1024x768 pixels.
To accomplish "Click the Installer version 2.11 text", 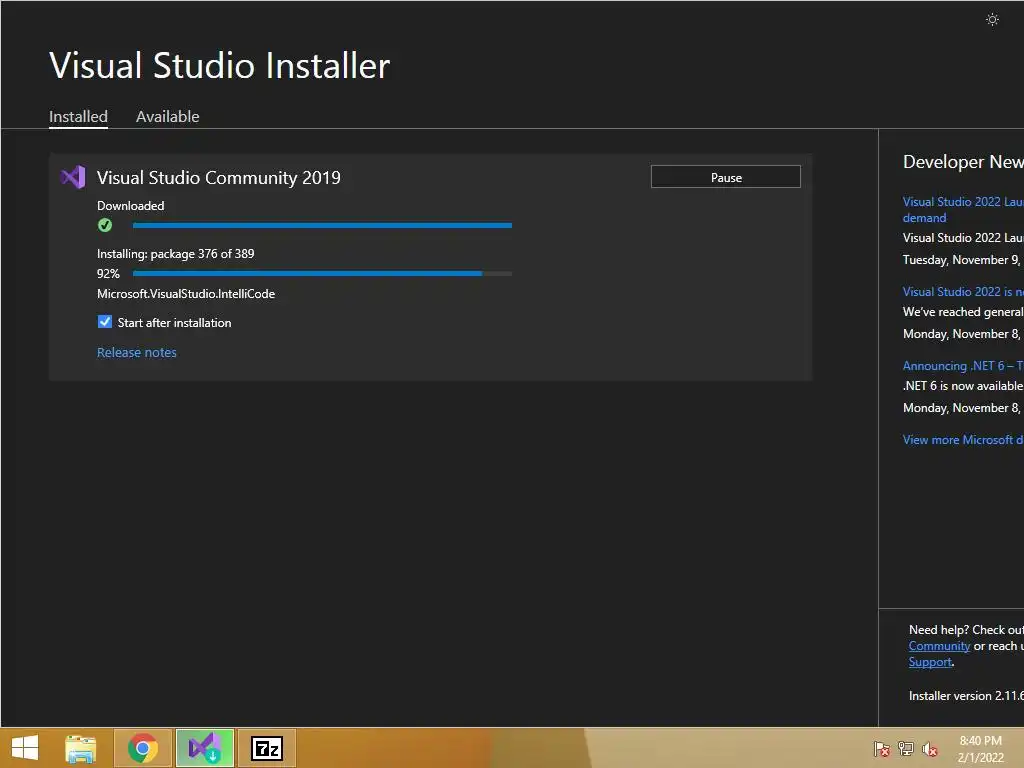I will 967,696.
